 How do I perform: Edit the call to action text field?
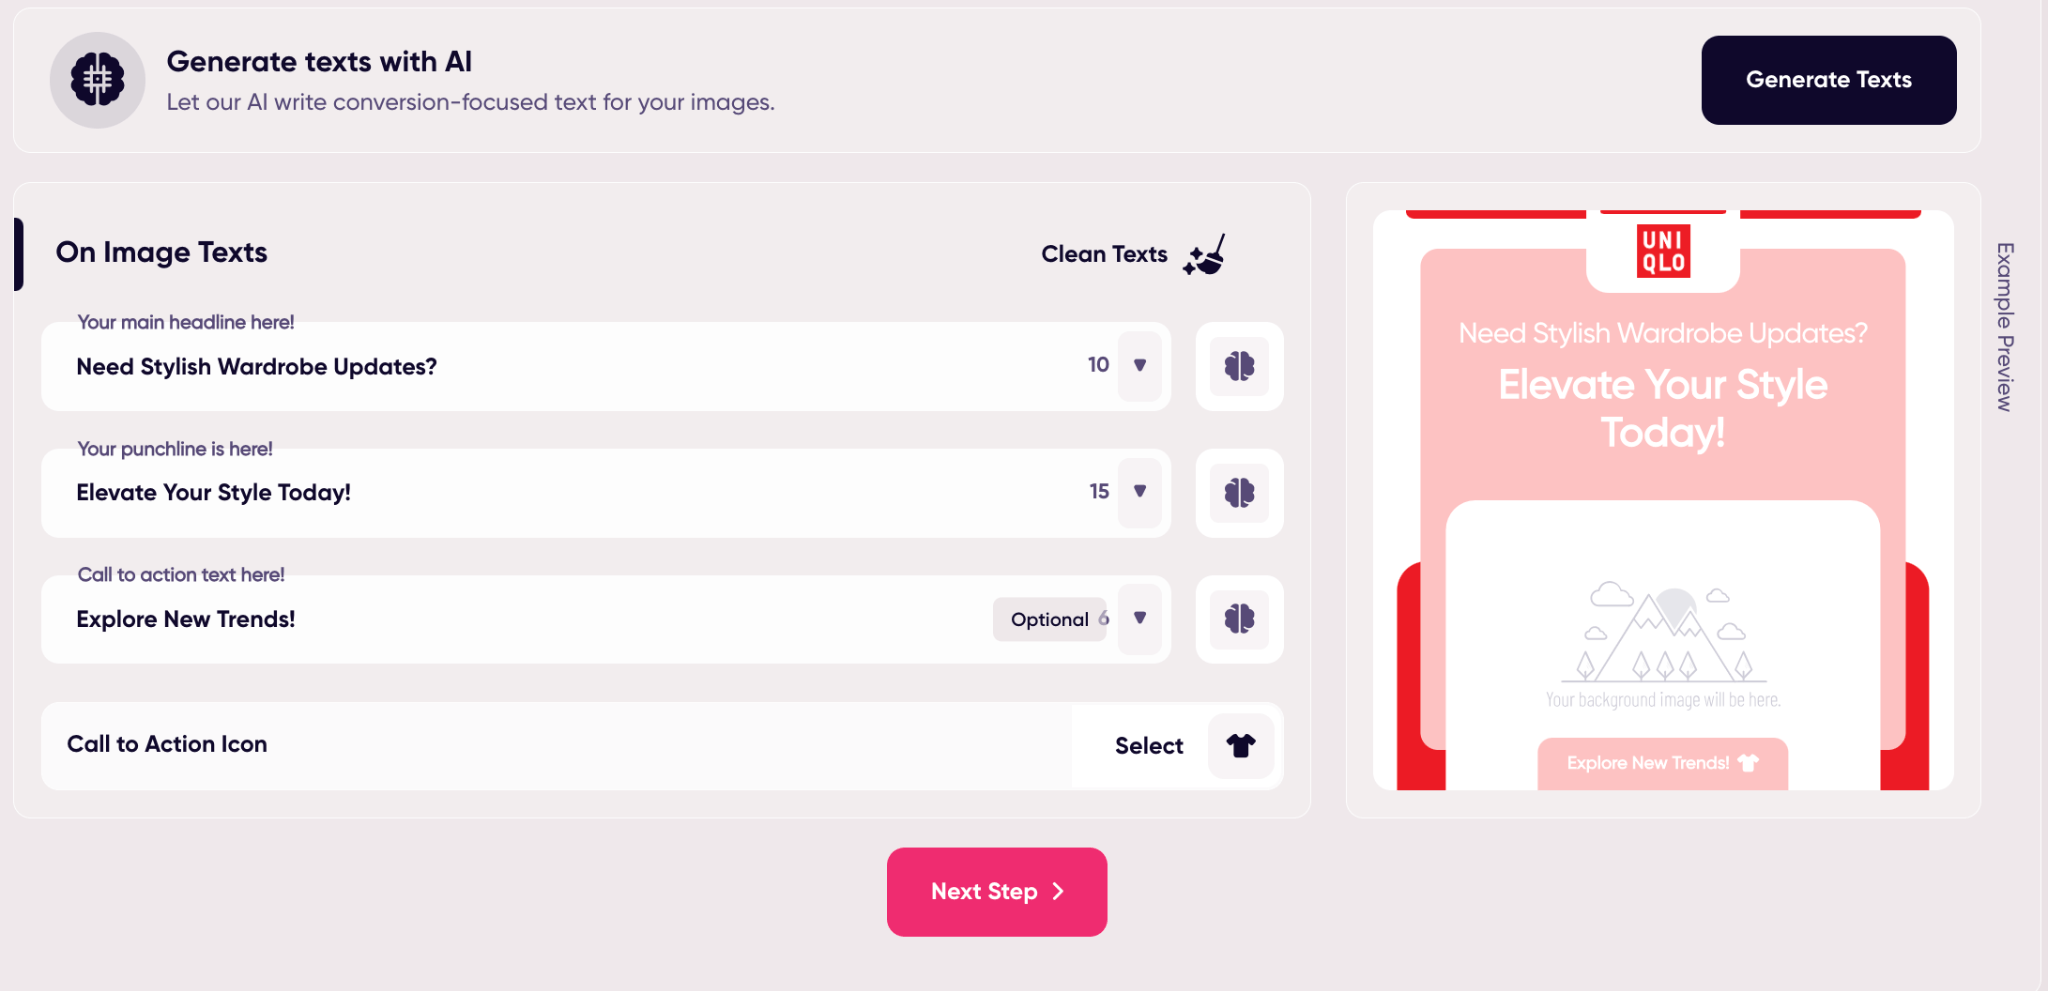click(520, 619)
